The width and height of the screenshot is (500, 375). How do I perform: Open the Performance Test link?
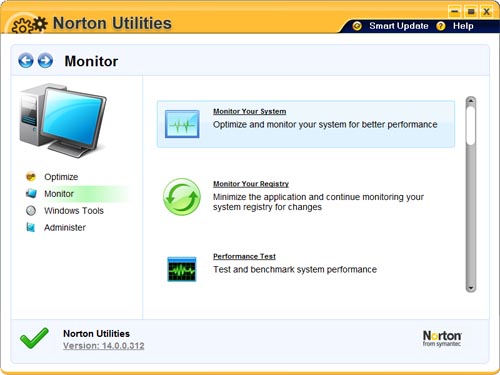[x=244, y=256]
